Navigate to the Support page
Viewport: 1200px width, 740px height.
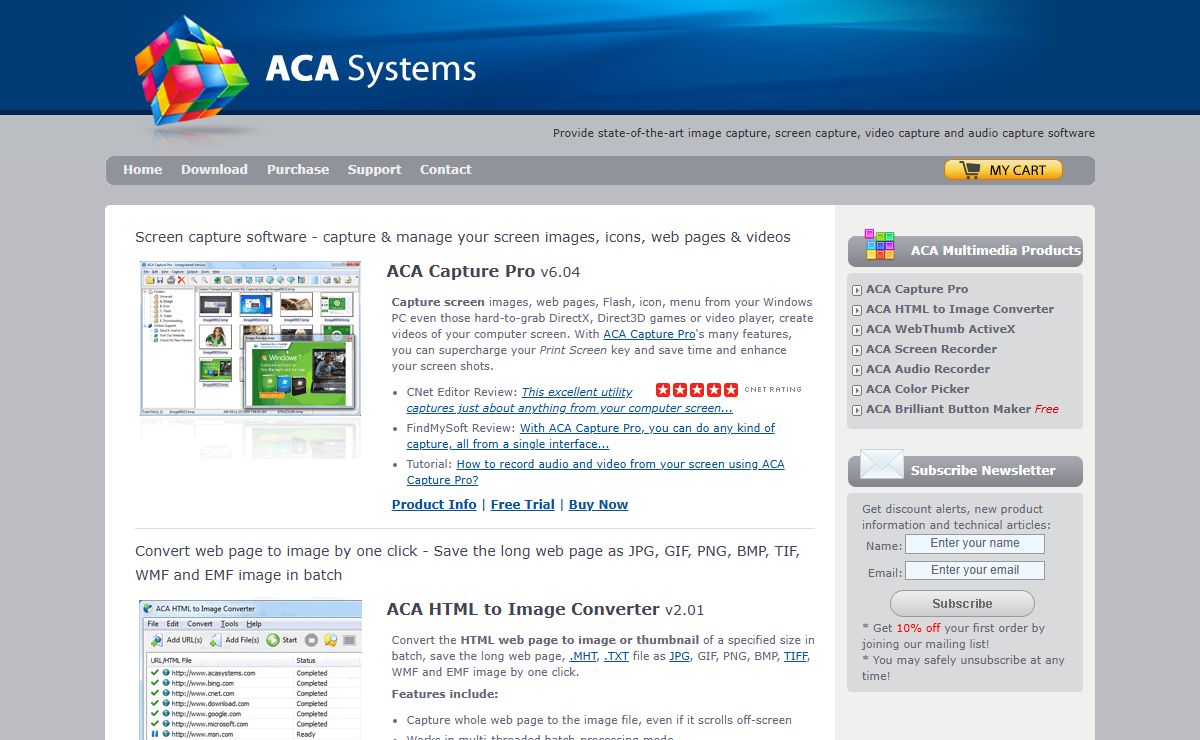[374, 170]
